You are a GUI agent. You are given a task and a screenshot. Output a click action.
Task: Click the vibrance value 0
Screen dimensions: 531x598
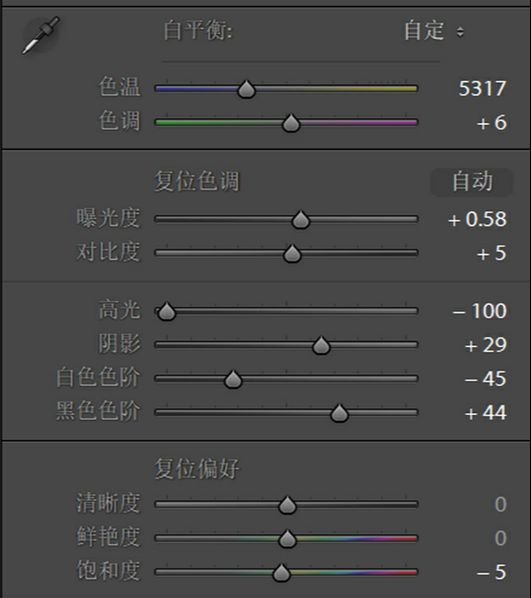[x=501, y=538]
